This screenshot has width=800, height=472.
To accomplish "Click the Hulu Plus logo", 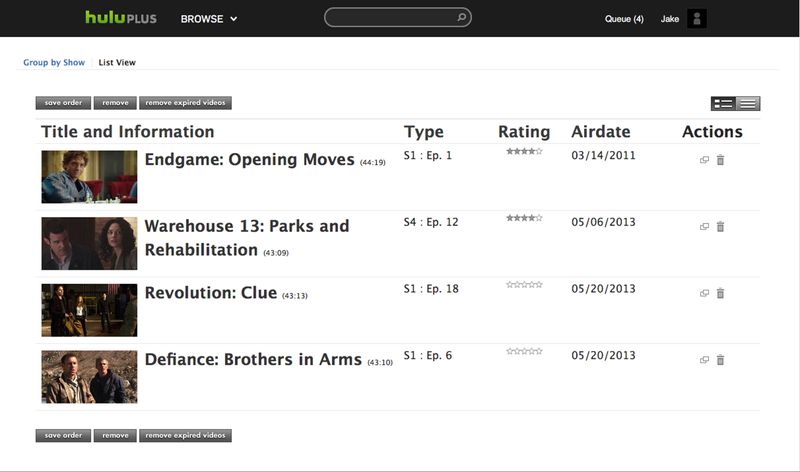I will click(121, 18).
